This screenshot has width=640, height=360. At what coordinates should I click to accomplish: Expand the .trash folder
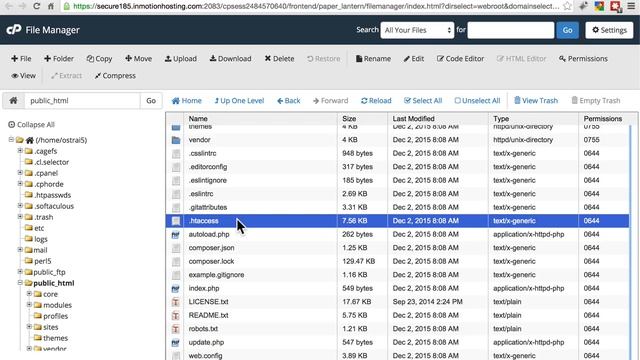click(20, 217)
